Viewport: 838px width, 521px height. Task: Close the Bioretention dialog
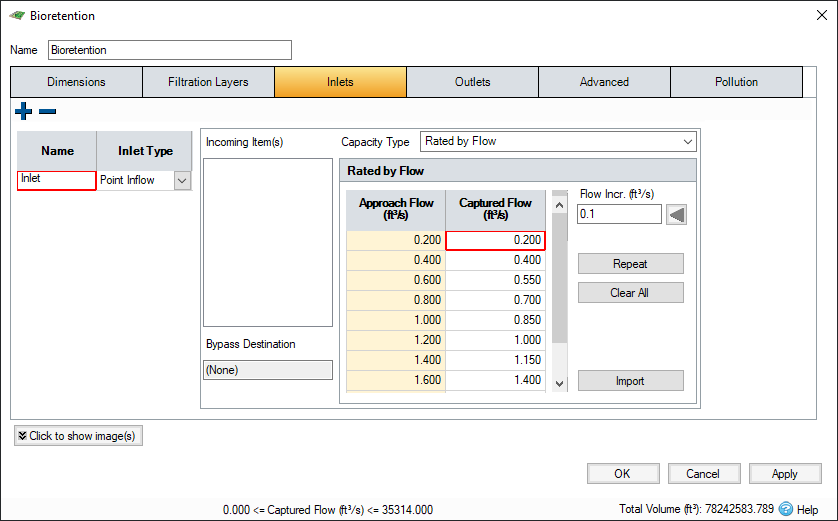(x=821, y=15)
